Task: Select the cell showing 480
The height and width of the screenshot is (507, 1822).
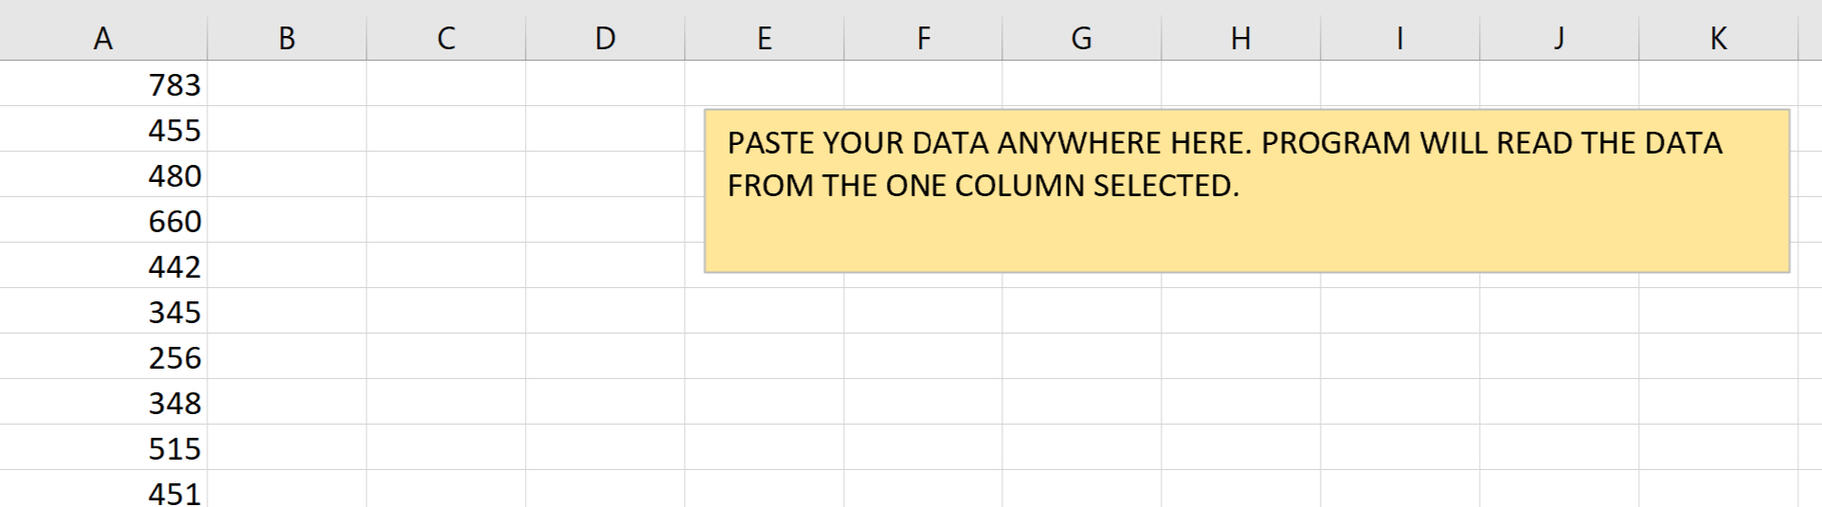Action: (x=104, y=175)
